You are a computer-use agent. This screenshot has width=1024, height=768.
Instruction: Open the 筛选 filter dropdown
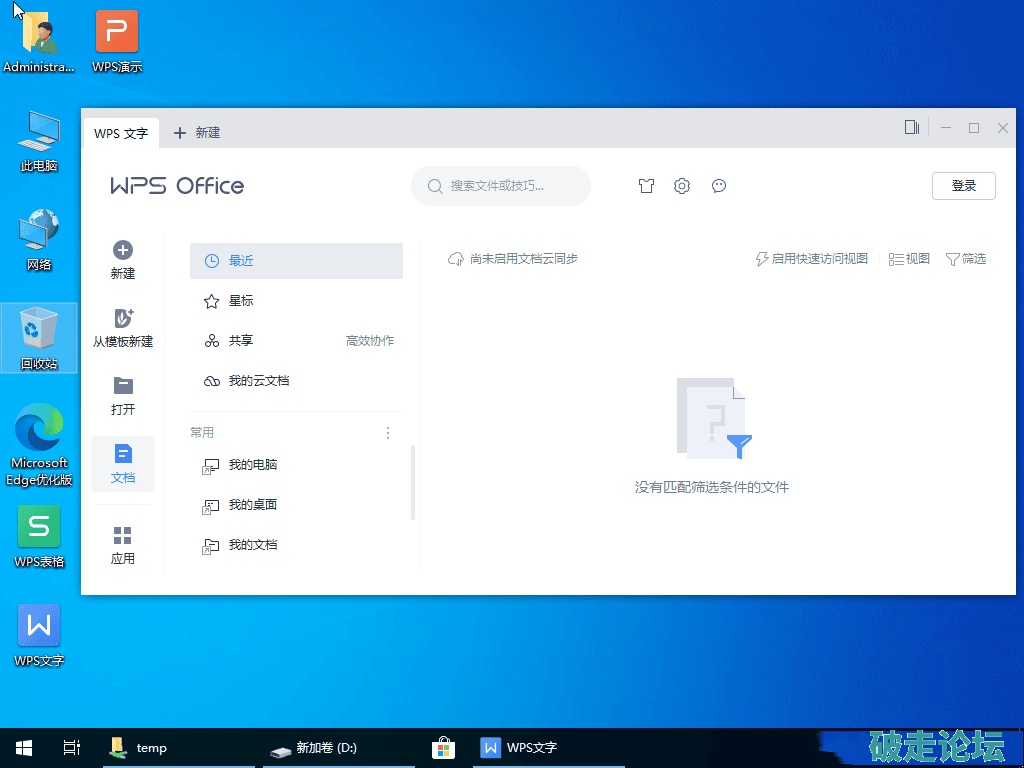(x=966, y=259)
